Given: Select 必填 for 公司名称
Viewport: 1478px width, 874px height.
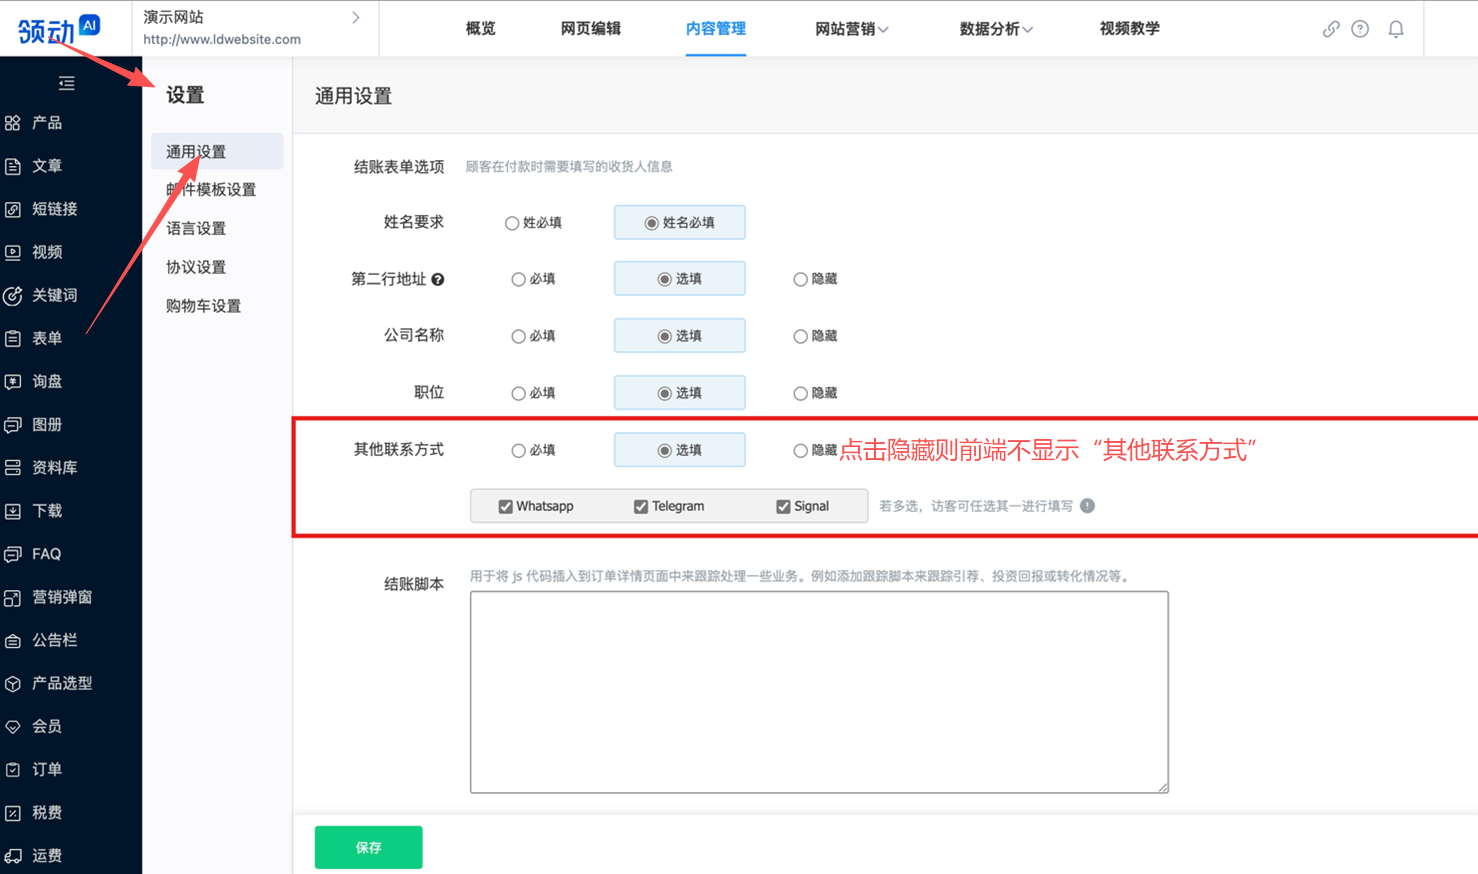Looking at the screenshot, I should 519,335.
